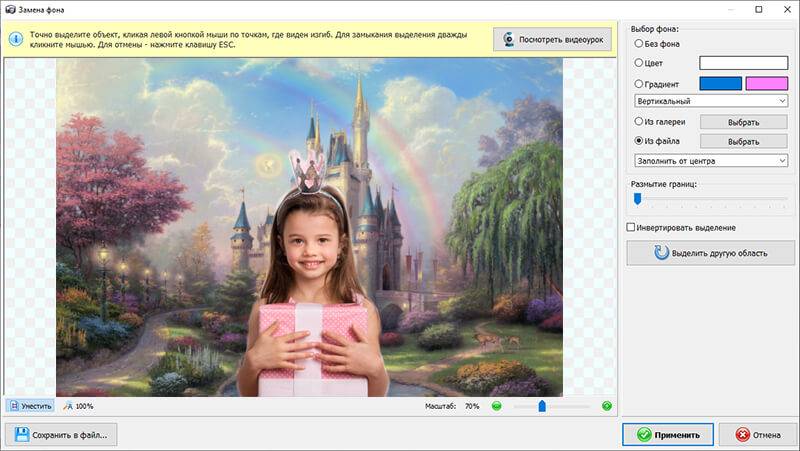
Task: Click the Размытие границ blur slider handle
Action: pyautogui.click(x=637, y=199)
